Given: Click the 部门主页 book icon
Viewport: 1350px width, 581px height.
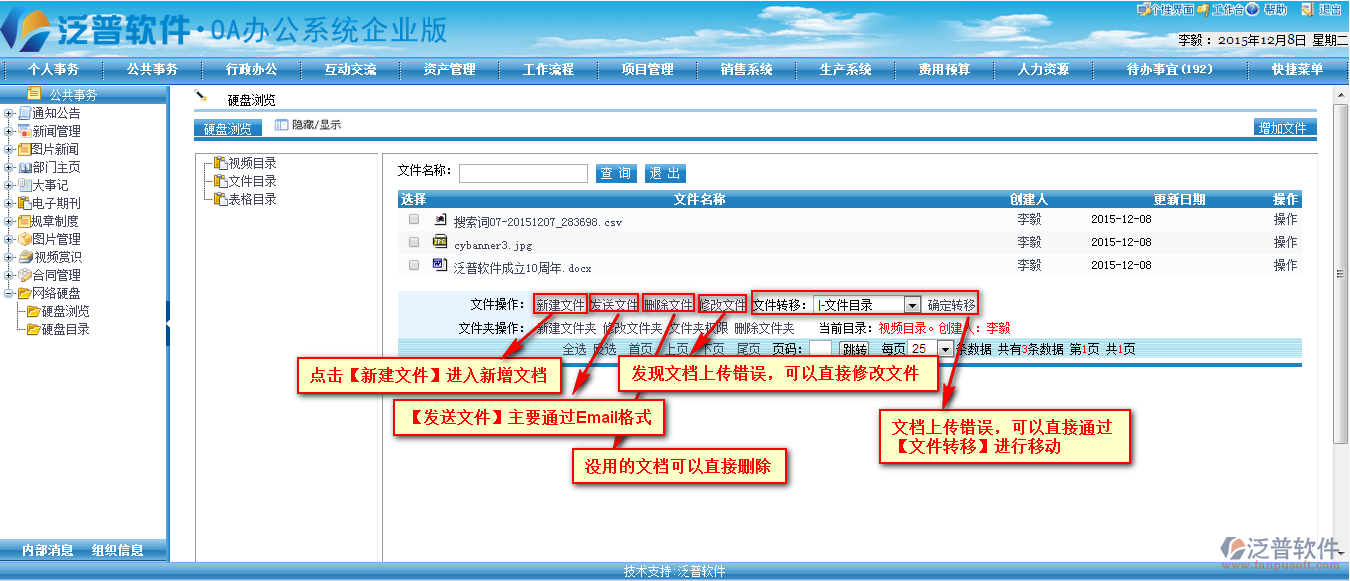Looking at the screenshot, I should [x=24, y=167].
